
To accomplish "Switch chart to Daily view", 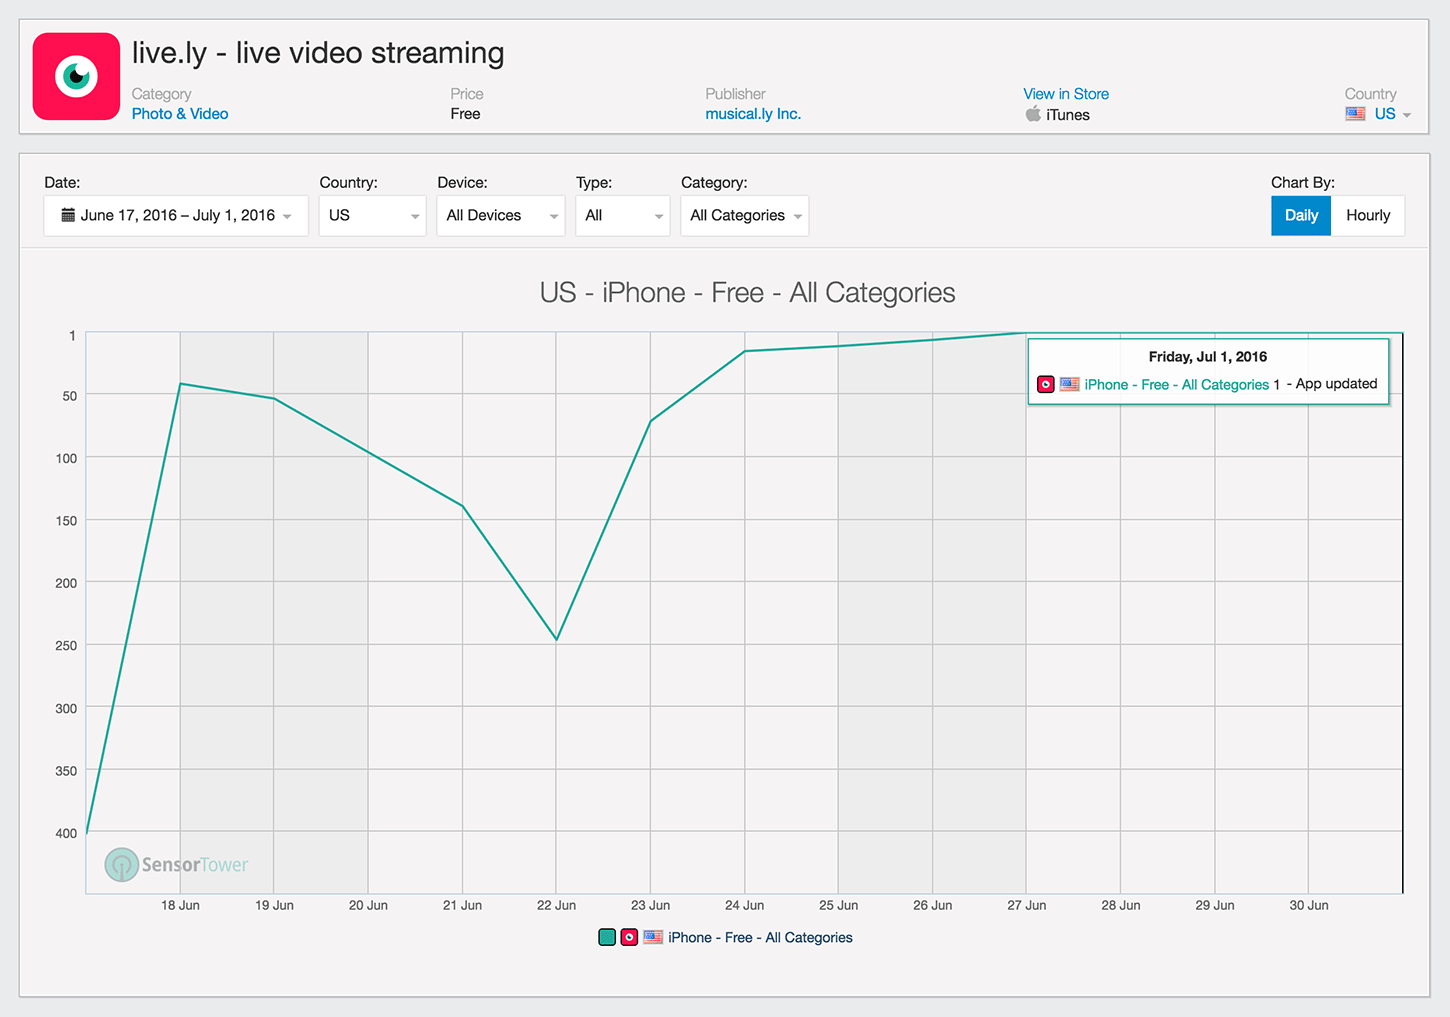I will coord(1301,216).
